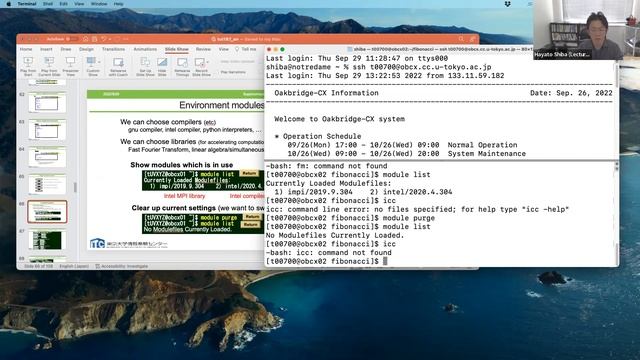
Task: Click terminal prompt cursor on last line
Action: point(385,261)
